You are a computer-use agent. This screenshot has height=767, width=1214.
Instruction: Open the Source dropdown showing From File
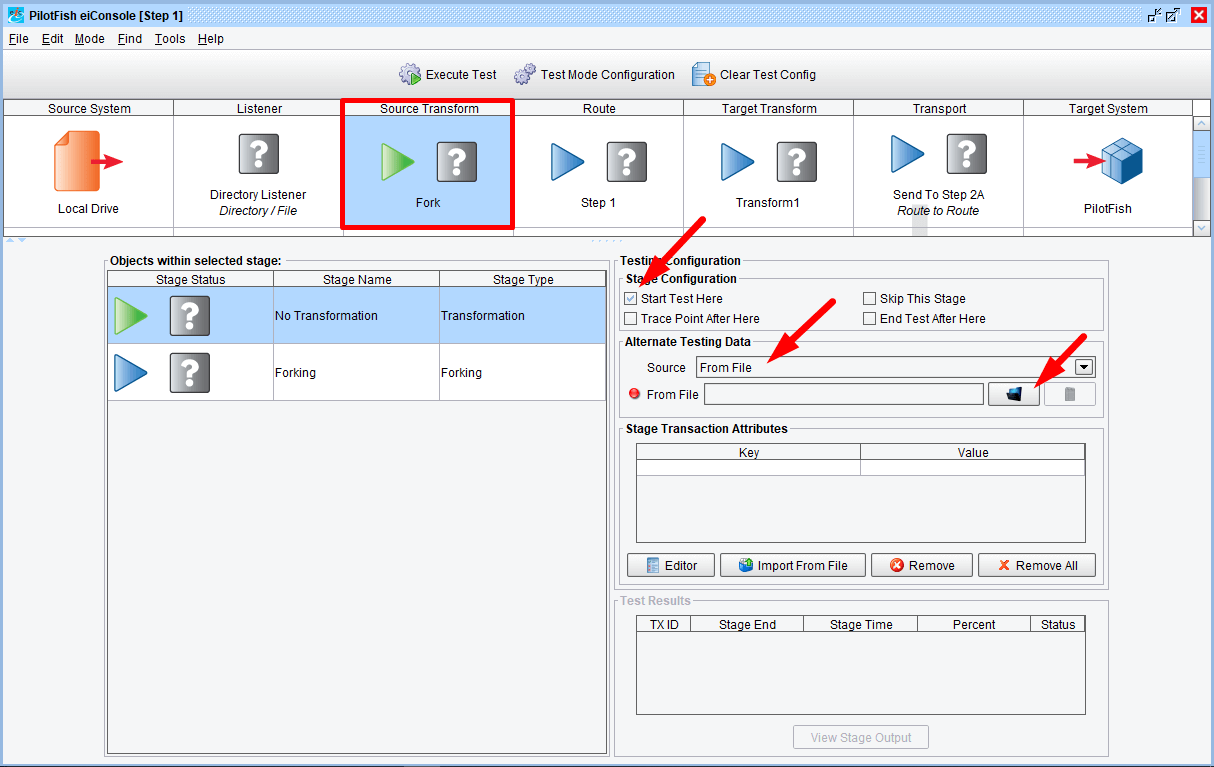tap(896, 367)
